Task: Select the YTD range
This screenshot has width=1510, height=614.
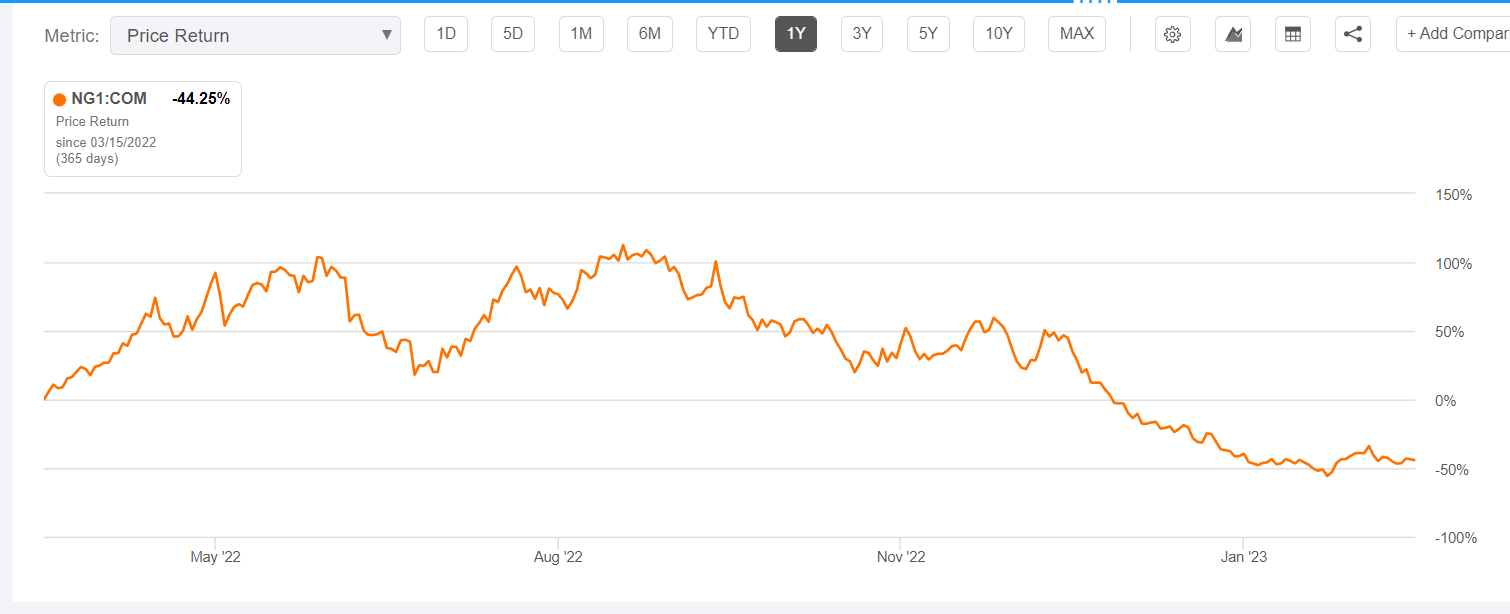Action: 723,34
